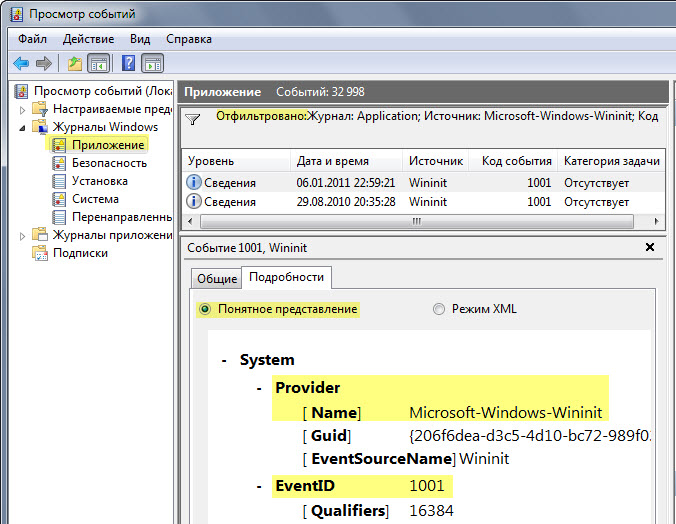This screenshot has width=676, height=524.
Task: Click the Forward arrow in the toolbar
Action: pos(43,63)
